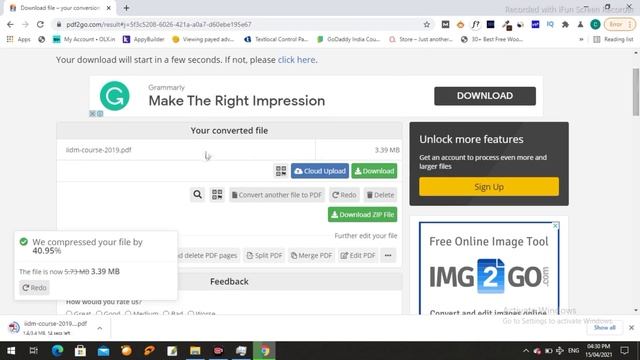
Task: Open Task View on the taskbar
Action: pyautogui.click(x=33, y=351)
